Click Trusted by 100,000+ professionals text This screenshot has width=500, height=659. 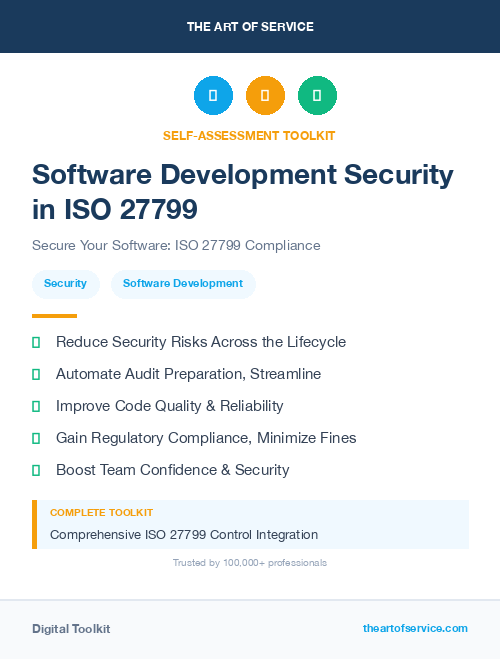250,563
